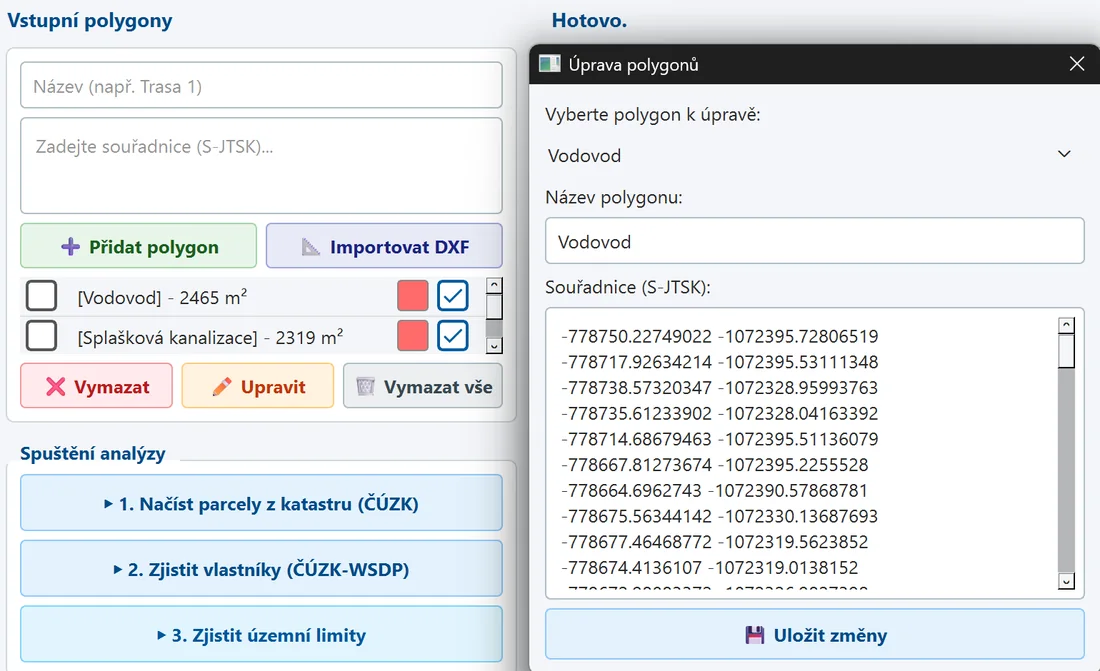Tick the selection checkbox for Vodovod row
Viewport: 1100px width, 671px height.
tap(41, 295)
